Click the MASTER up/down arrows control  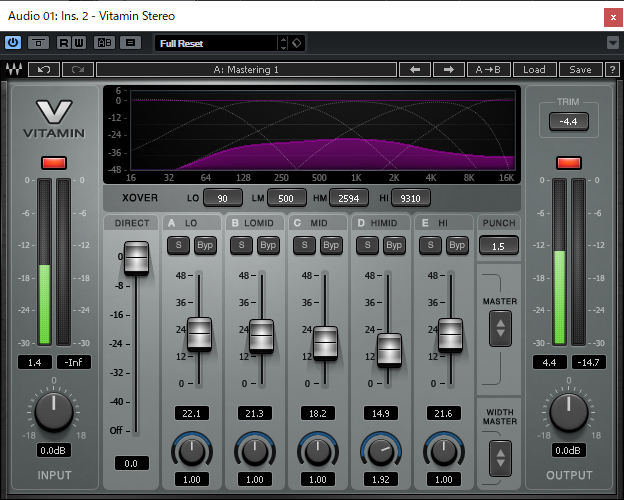[x=500, y=328]
